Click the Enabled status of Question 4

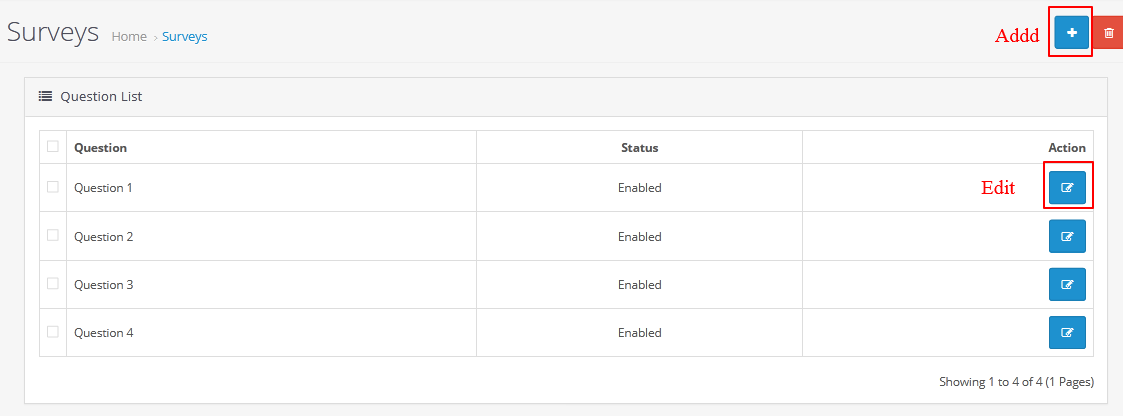click(x=640, y=333)
